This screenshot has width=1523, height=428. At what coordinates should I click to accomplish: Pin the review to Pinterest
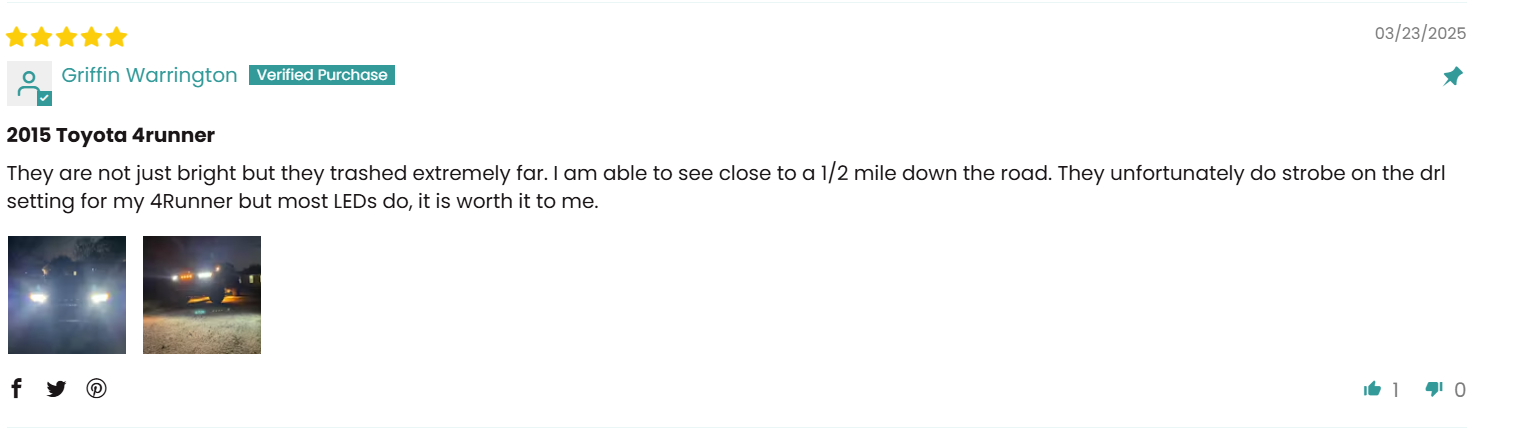[x=96, y=389]
